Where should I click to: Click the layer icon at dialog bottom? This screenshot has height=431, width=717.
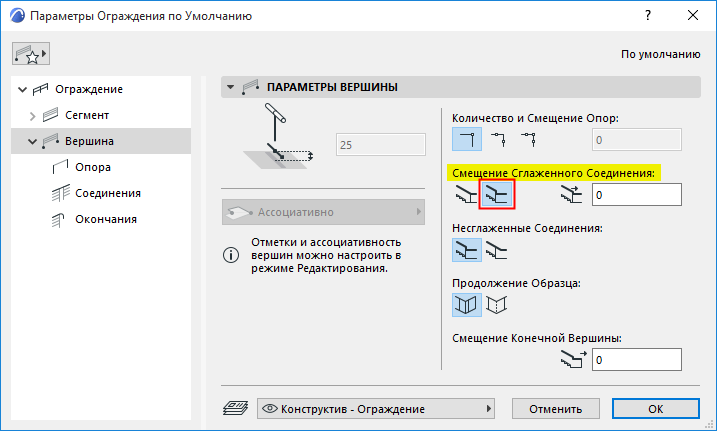point(234,408)
